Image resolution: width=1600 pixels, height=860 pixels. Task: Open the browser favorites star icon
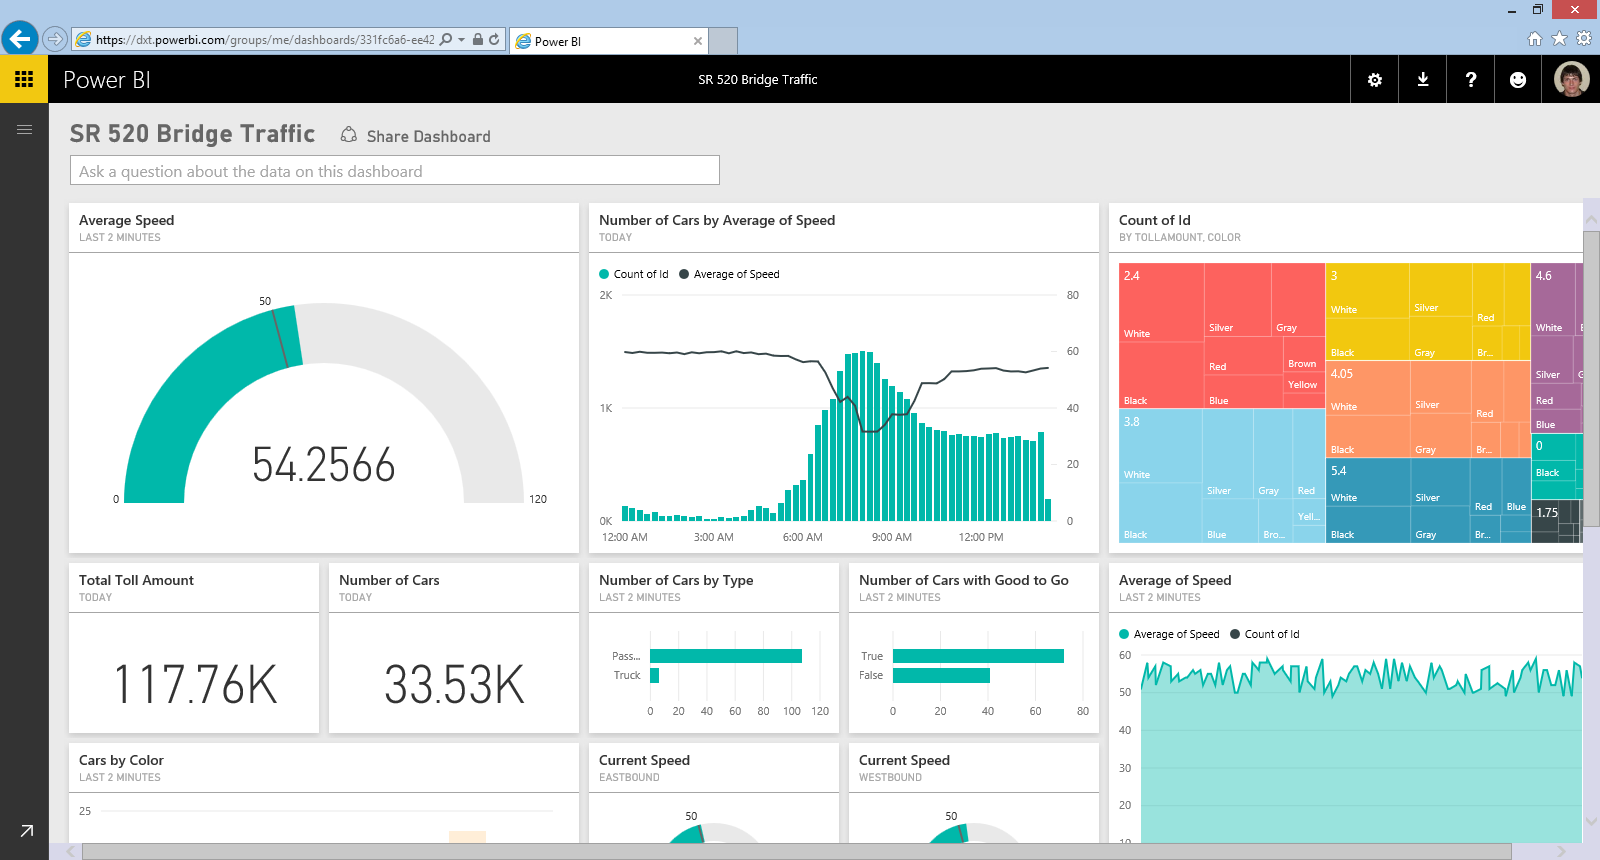tap(1559, 39)
